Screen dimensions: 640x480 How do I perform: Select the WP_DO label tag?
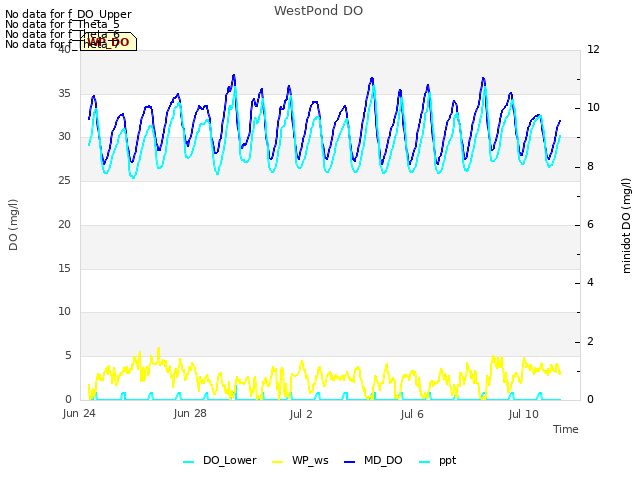coord(108,42)
